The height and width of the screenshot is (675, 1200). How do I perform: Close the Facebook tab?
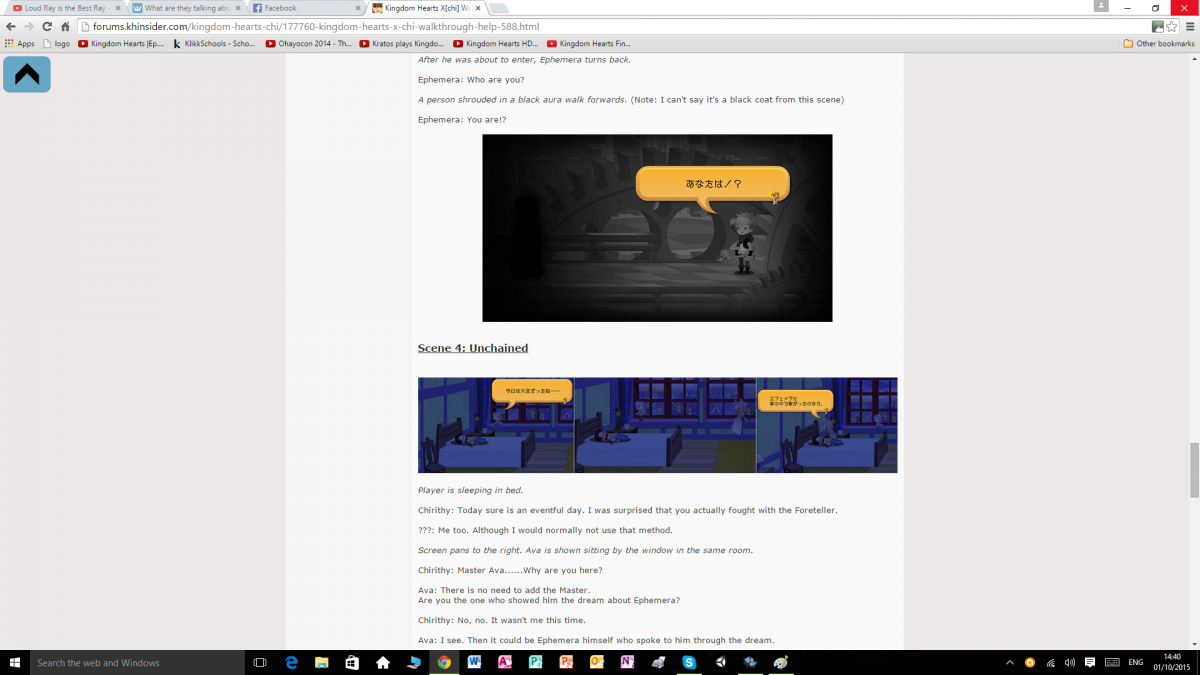(358, 8)
